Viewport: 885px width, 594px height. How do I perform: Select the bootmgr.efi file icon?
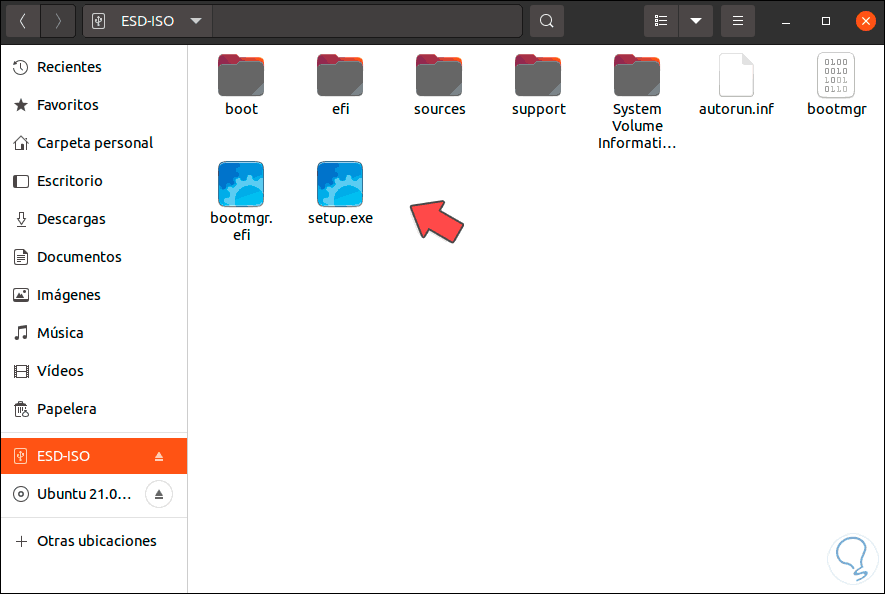pyautogui.click(x=240, y=184)
